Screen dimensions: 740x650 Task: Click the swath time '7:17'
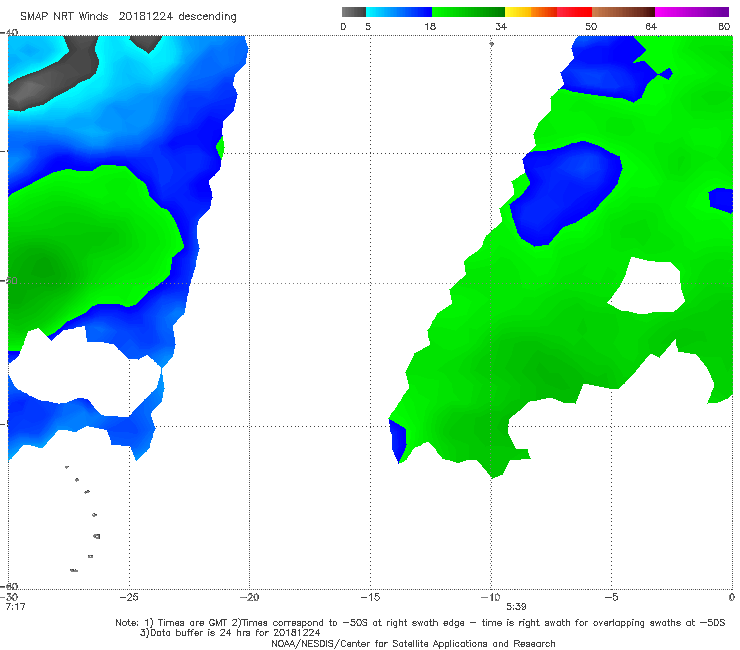coord(15,607)
